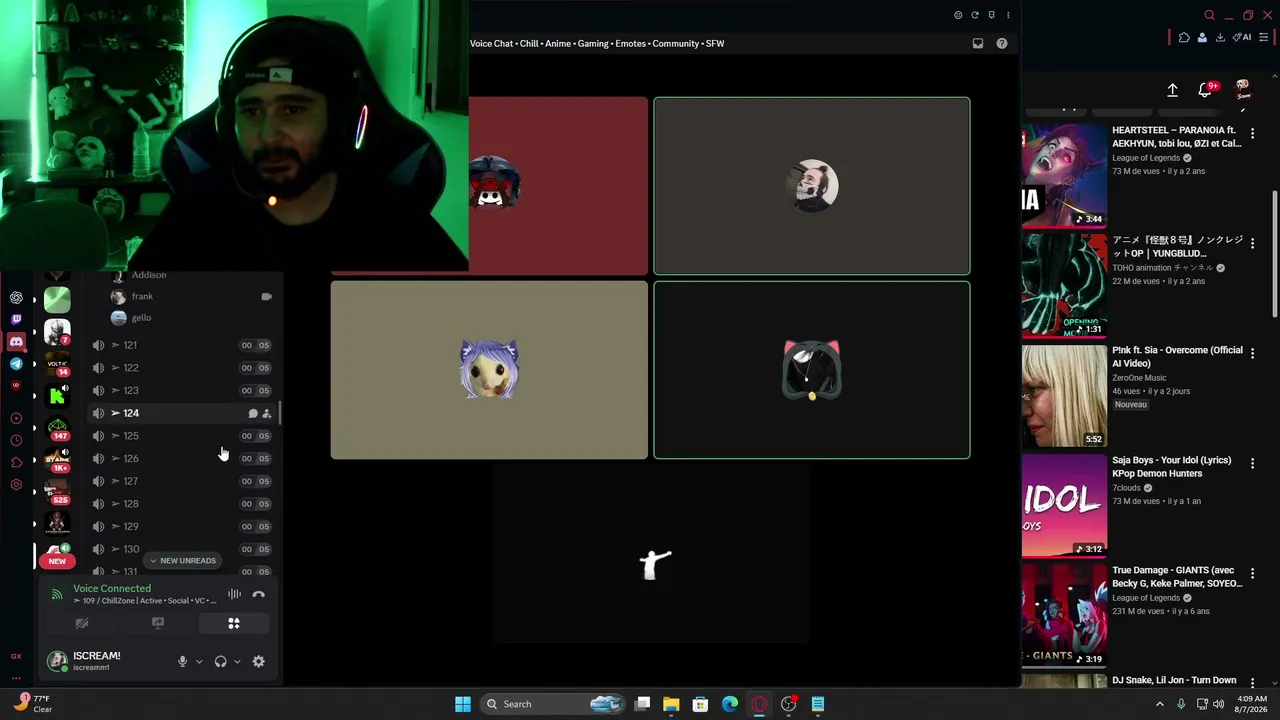The height and width of the screenshot is (720, 1280).
Task: Pin the Discord sidebar panel
Action: point(991,15)
